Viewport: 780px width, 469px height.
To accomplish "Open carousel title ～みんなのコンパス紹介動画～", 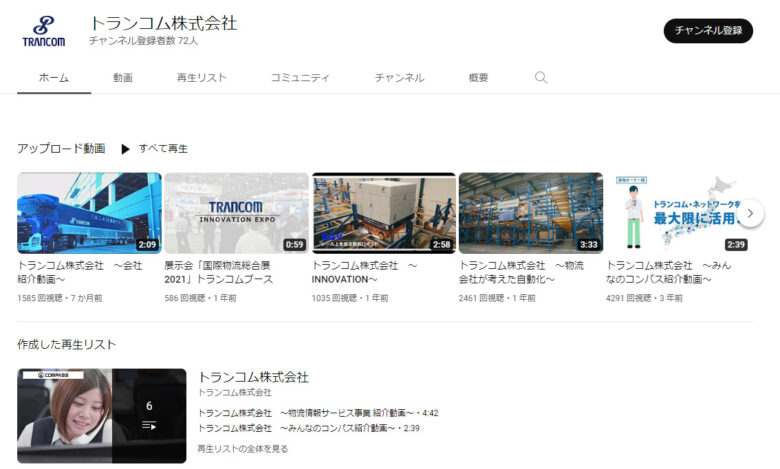I will 669,273.
